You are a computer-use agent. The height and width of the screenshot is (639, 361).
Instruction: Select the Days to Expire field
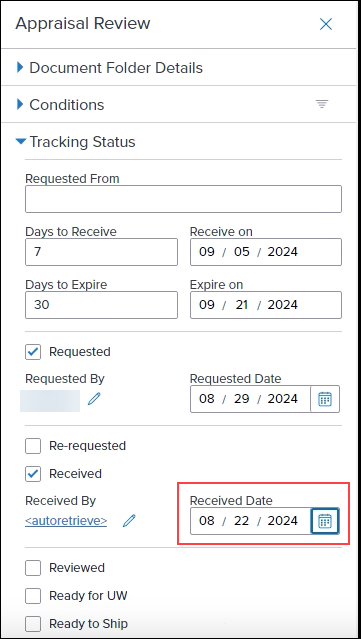coord(101,305)
